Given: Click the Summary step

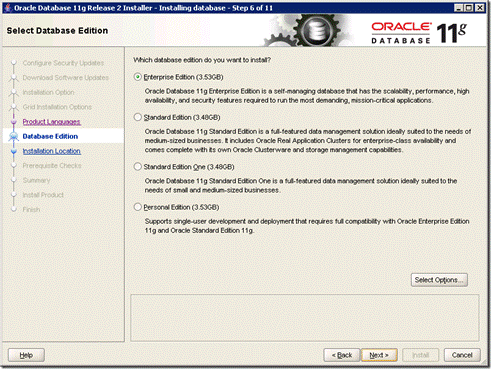Looking at the screenshot, I should point(36,180).
